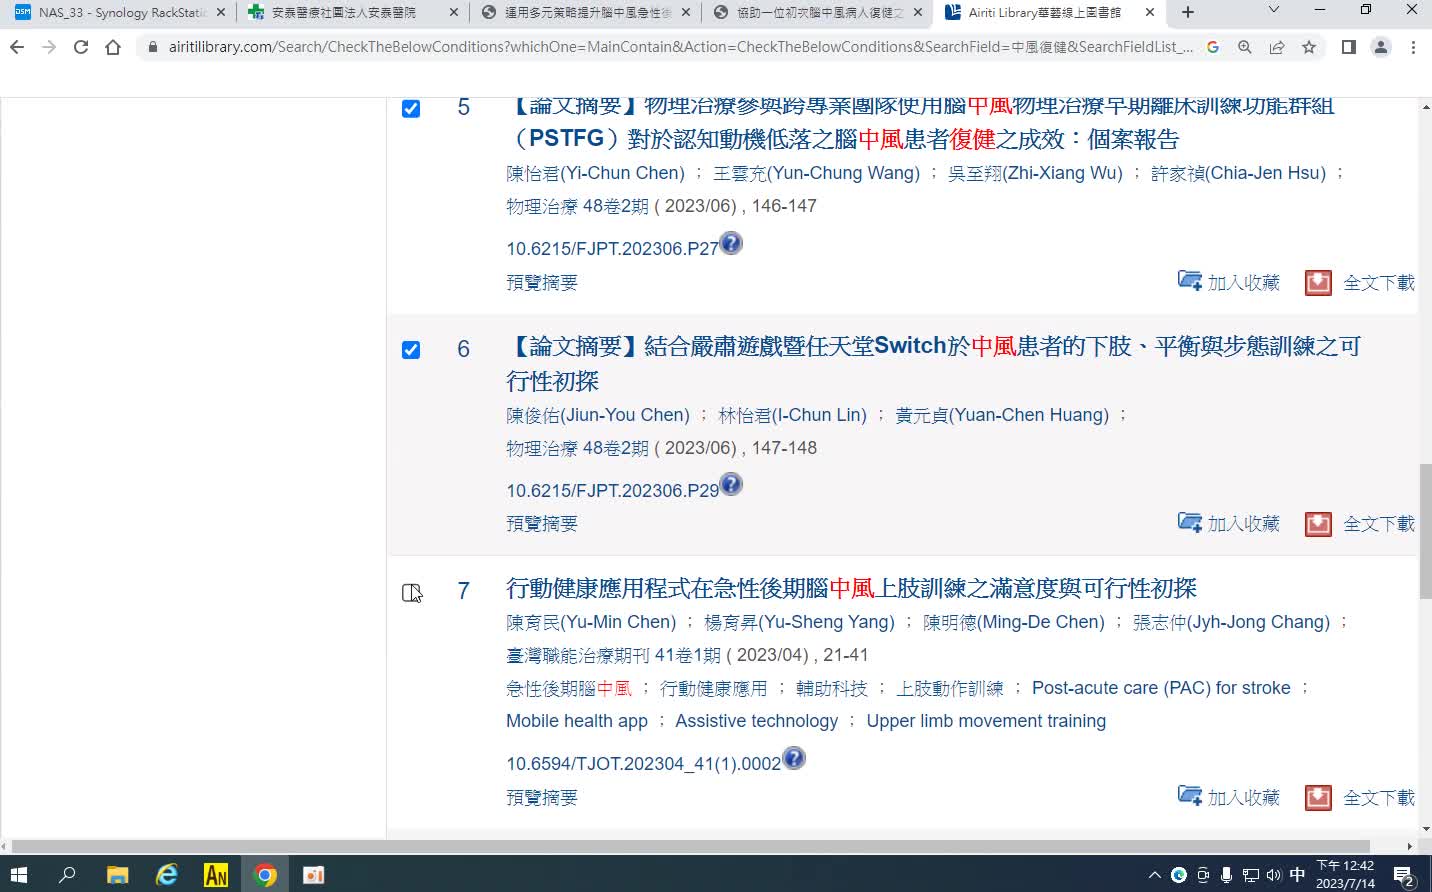Open journal 臺灣職能治療期刊 41卷1期 link

[x=613, y=655]
